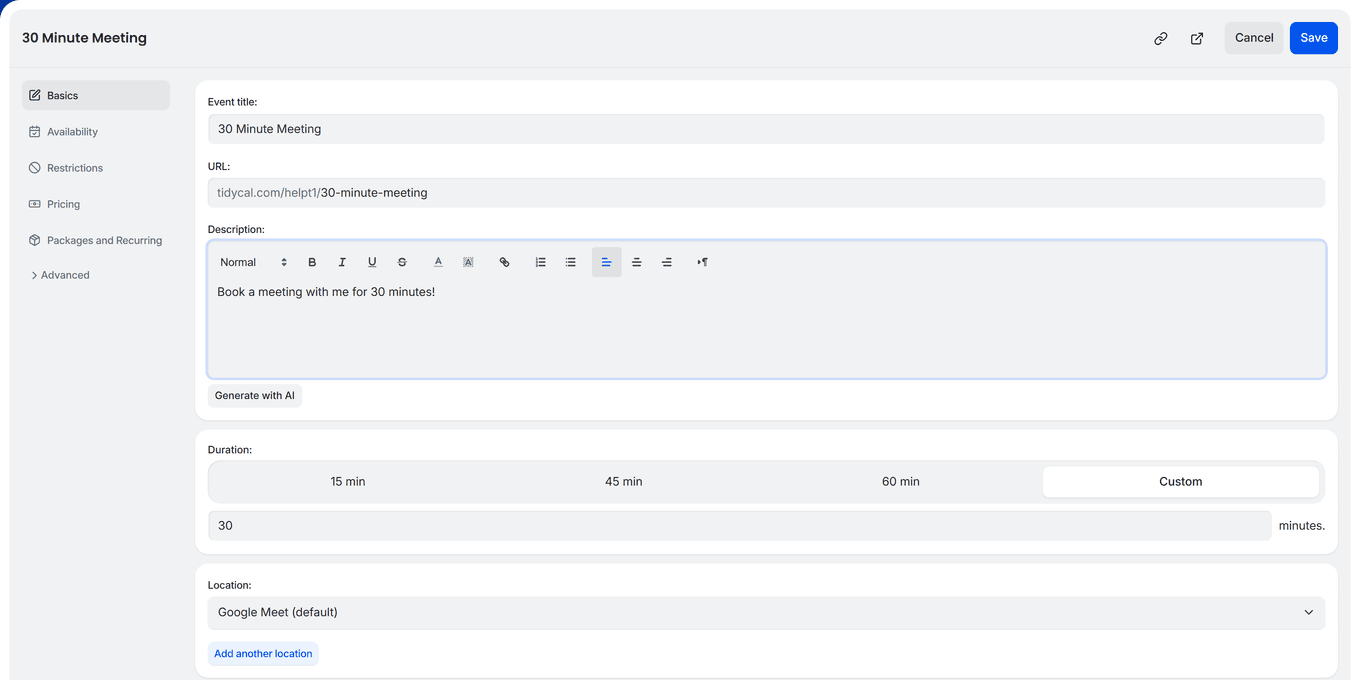Toggle bold formatting in the description editor
This screenshot has width=1360, height=680.
312,261
